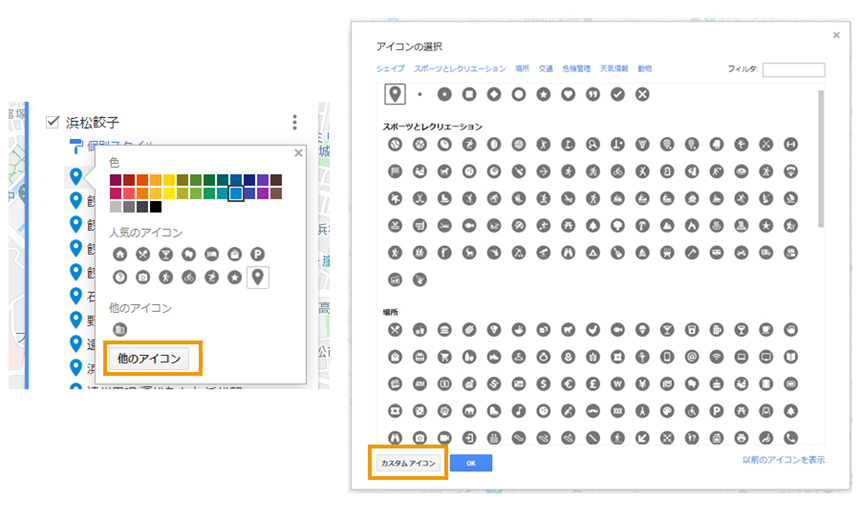Pick the selected bright blue swatch

coord(236,193)
